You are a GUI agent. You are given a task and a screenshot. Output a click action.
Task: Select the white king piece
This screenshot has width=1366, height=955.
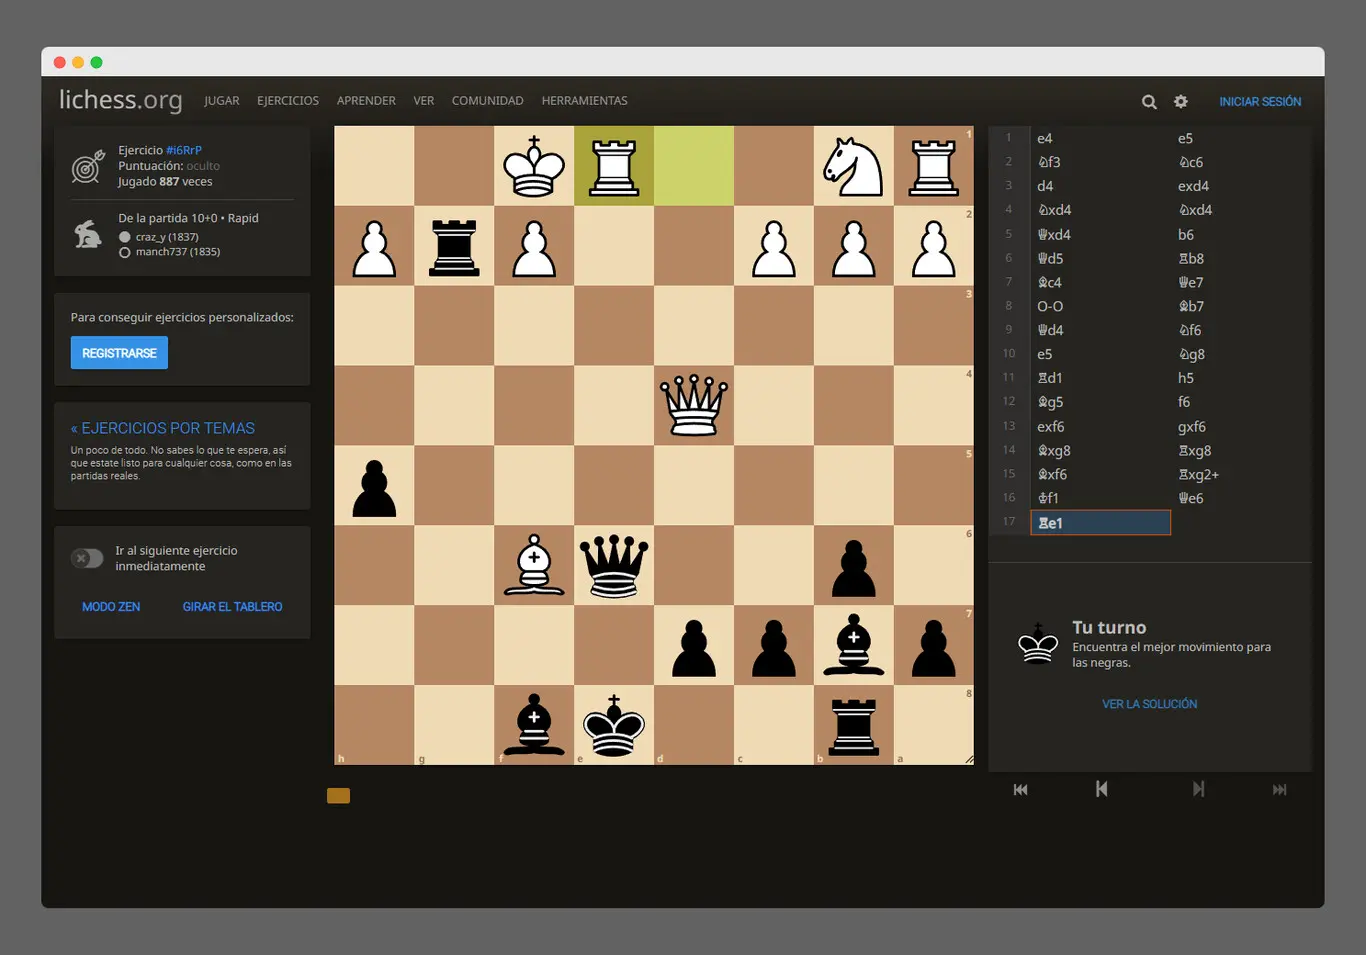(534, 166)
